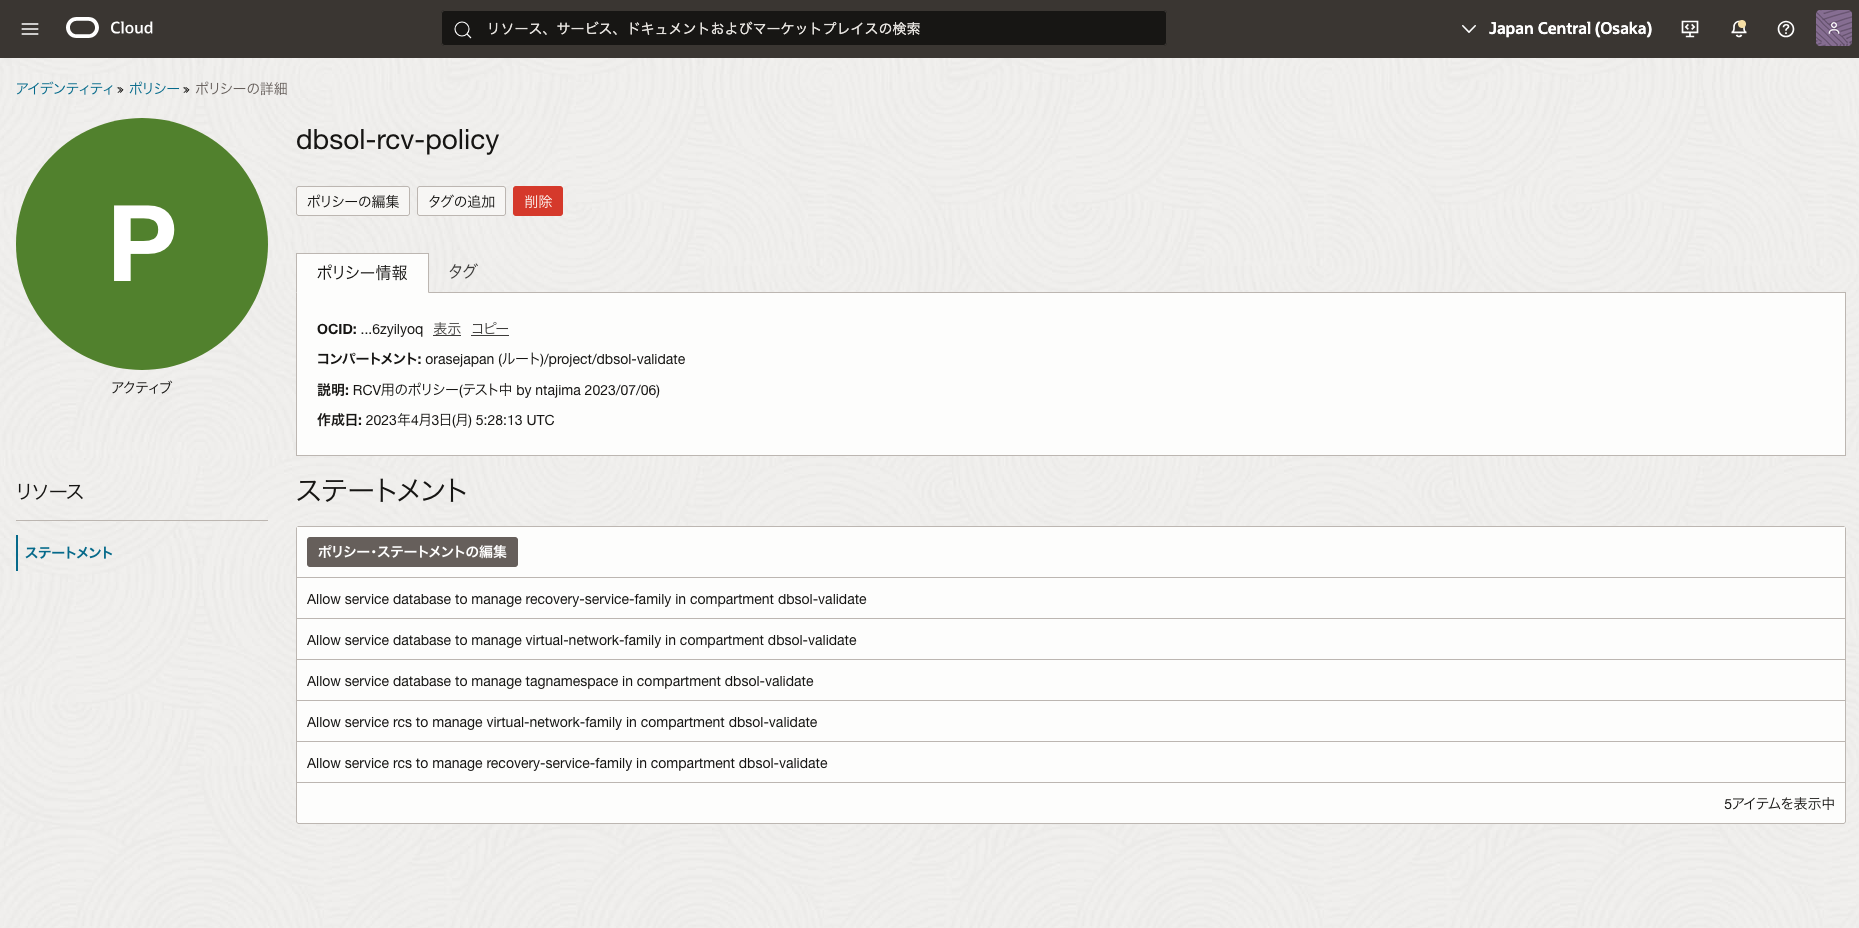This screenshot has height=928, width=1859.
Task: Click the コピー link to copy OCID
Action: coord(489,329)
